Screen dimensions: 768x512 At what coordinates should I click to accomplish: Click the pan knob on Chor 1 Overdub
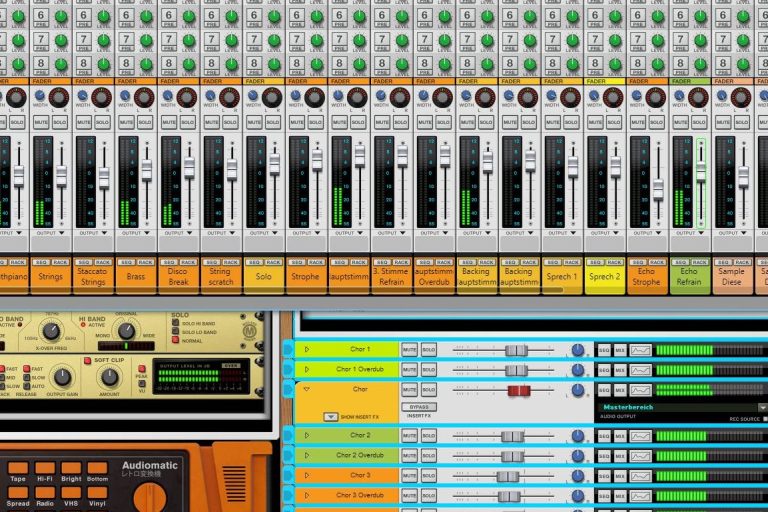click(x=577, y=370)
